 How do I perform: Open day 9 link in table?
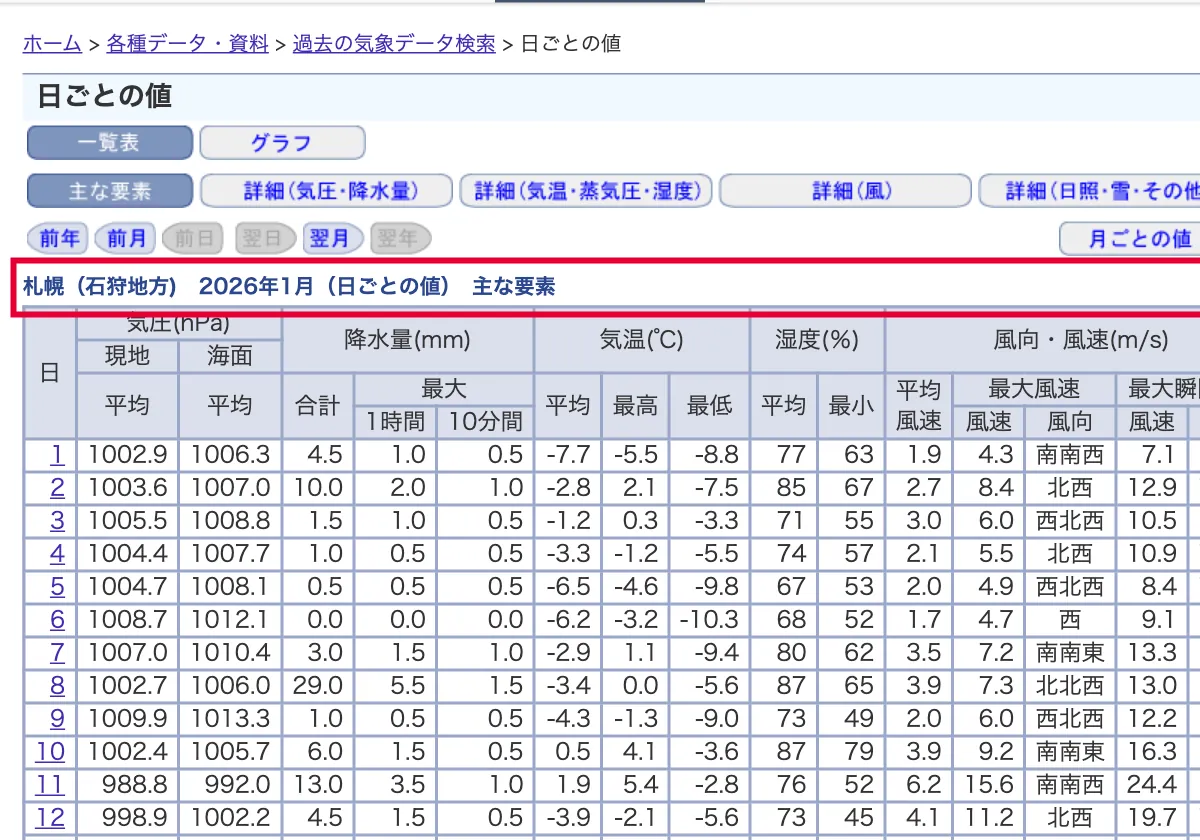coord(57,719)
